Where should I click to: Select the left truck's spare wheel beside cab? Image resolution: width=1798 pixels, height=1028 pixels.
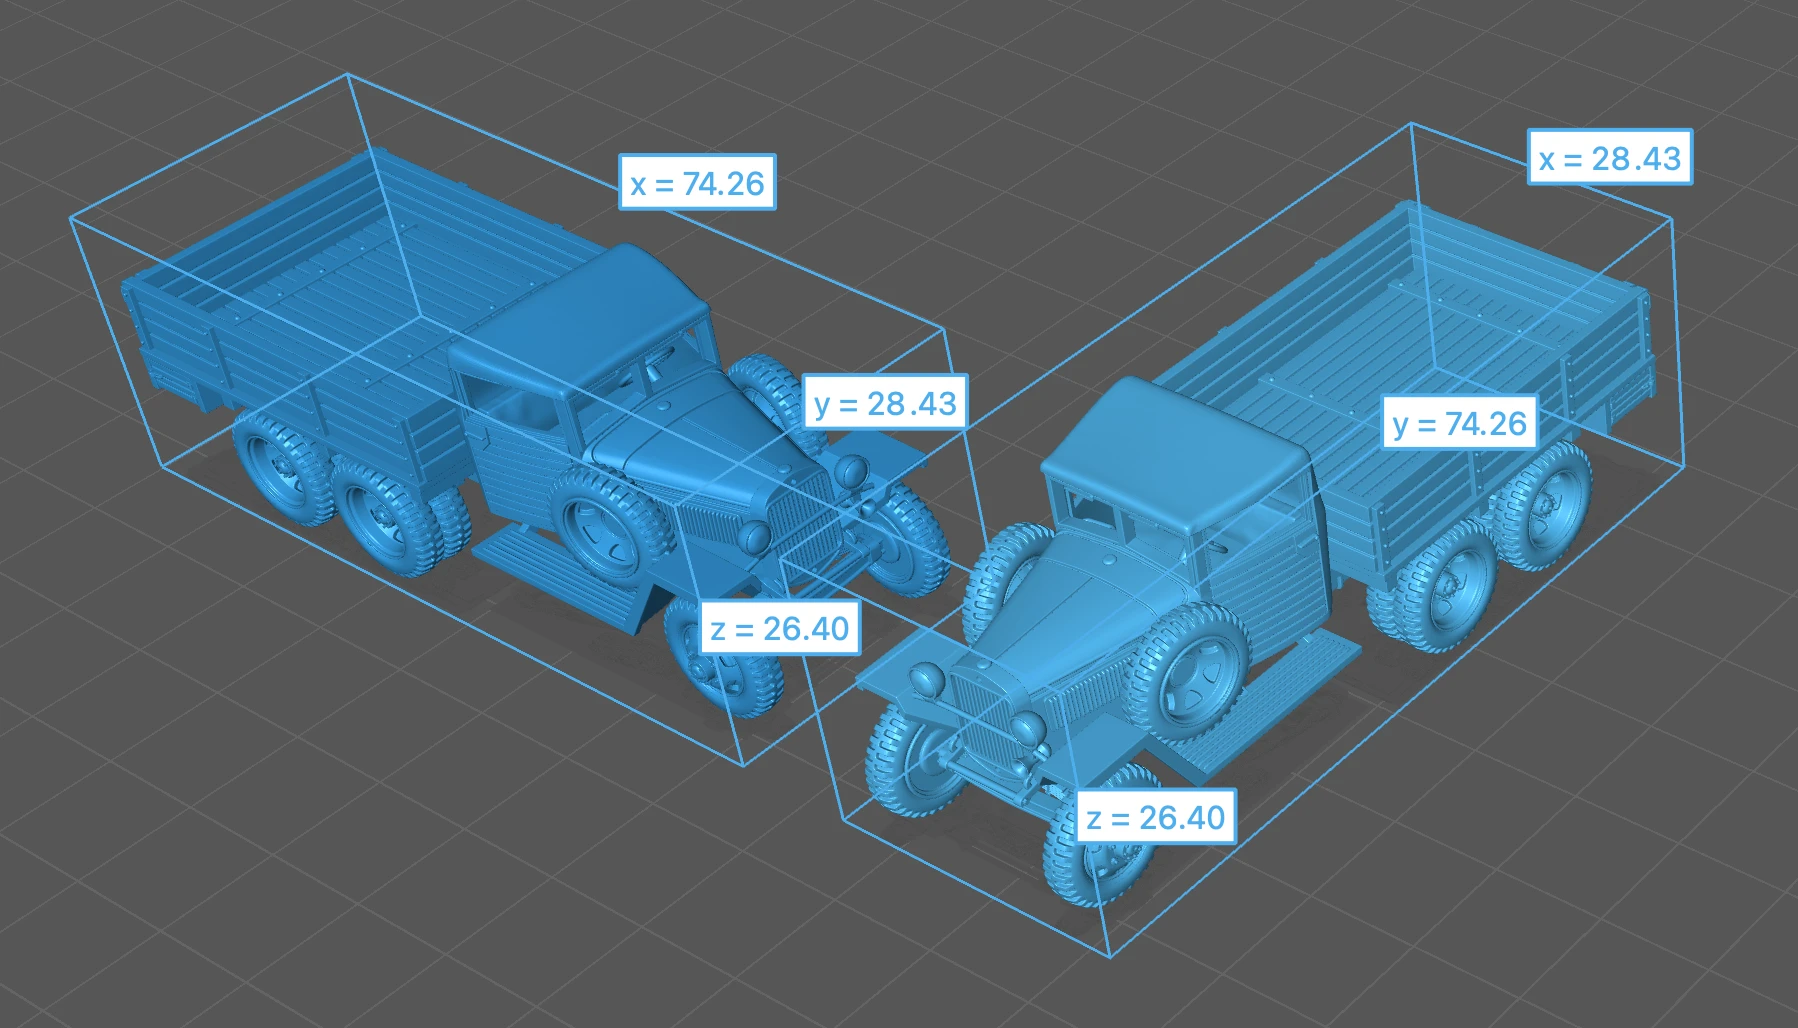605,527
